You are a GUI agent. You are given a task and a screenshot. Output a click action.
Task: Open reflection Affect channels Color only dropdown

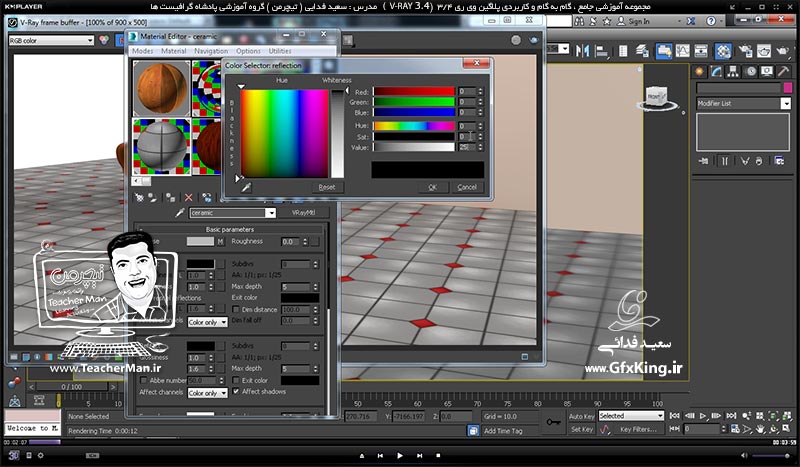coord(207,323)
